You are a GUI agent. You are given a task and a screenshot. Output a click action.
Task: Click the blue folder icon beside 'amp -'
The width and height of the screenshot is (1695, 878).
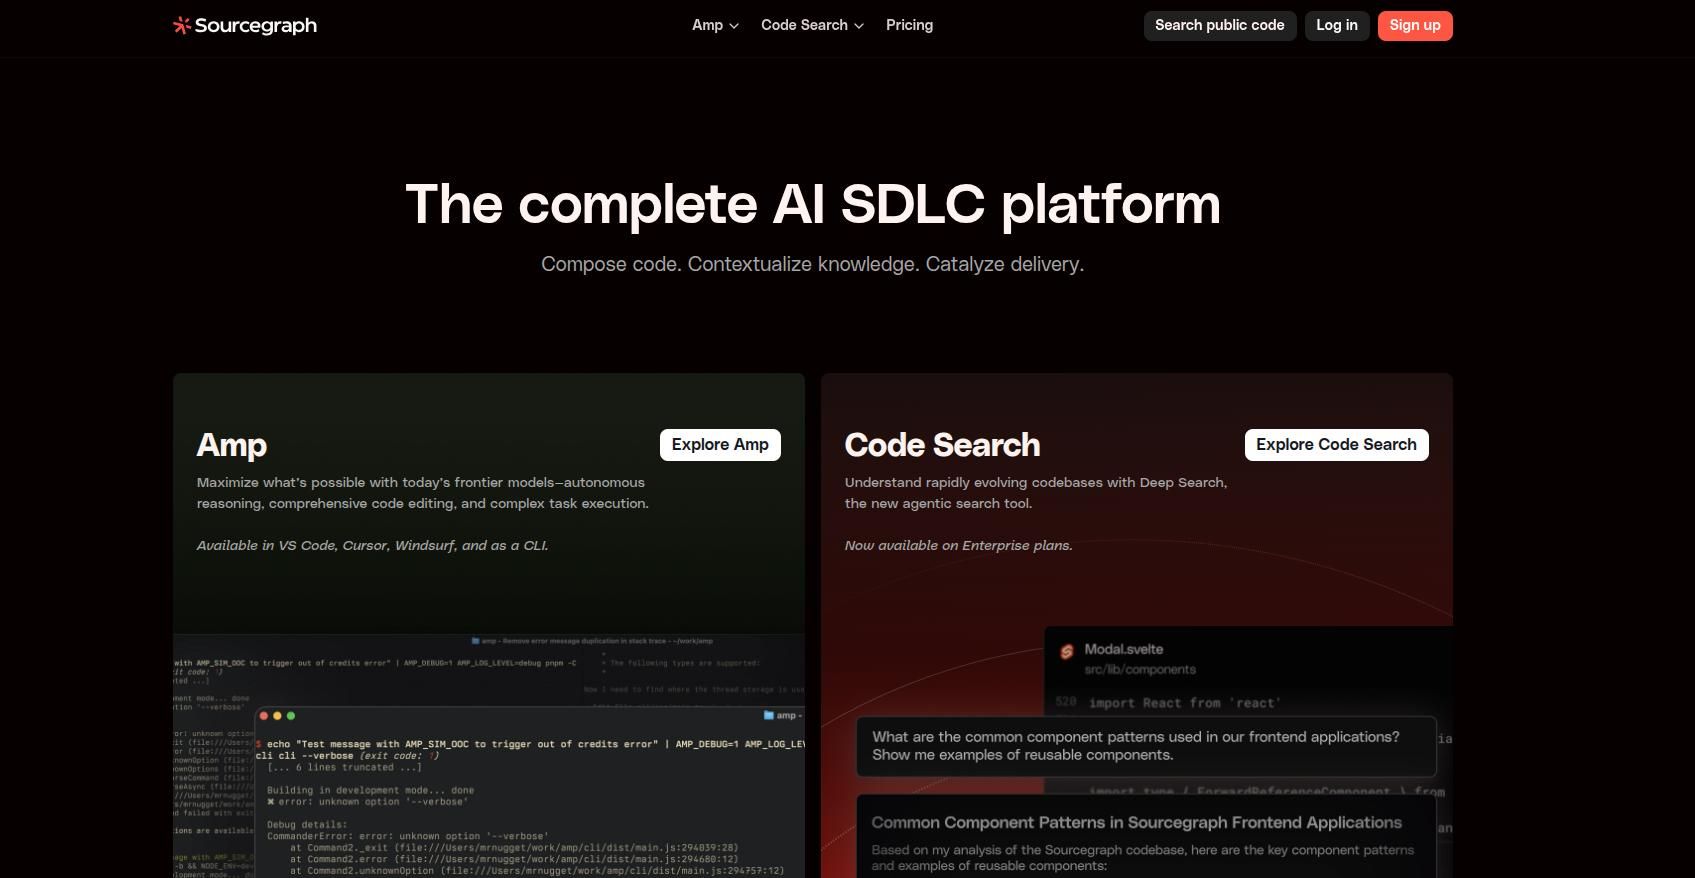pyautogui.click(x=768, y=716)
